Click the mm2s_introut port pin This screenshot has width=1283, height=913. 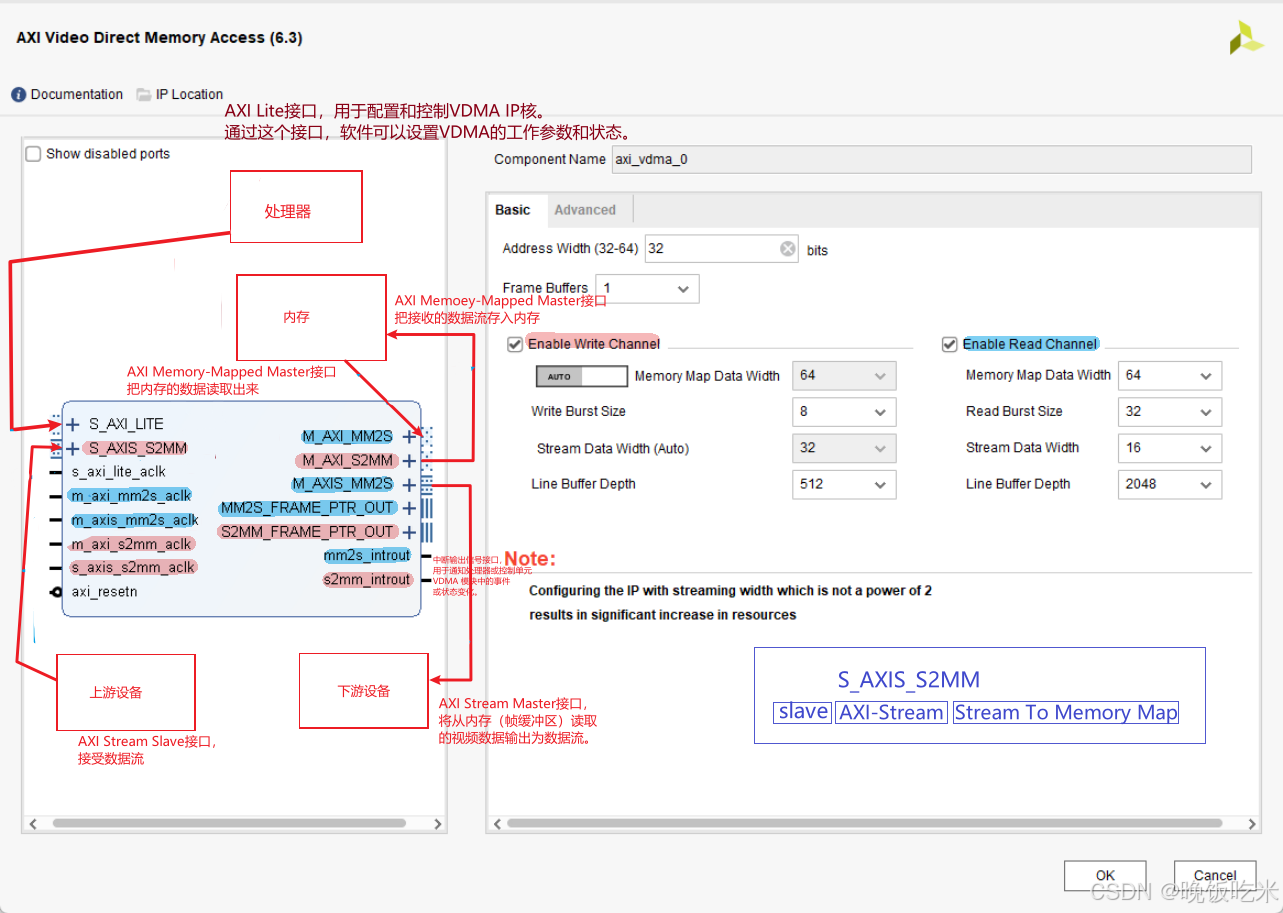[367, 555]
